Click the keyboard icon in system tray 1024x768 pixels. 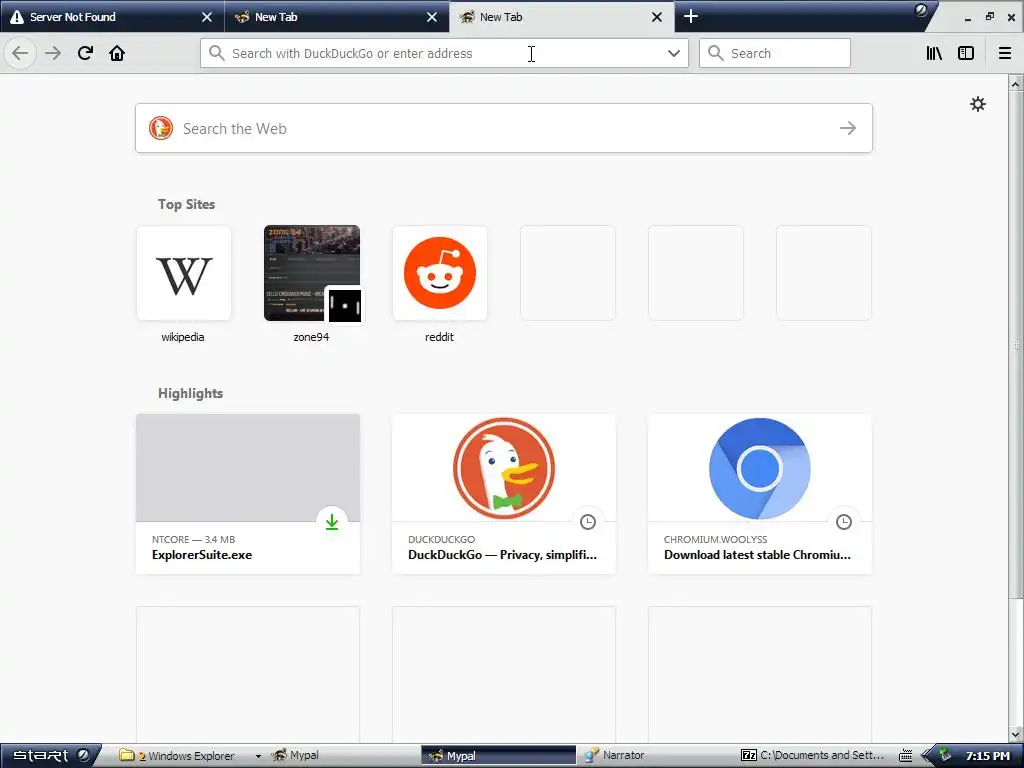pos(905,756)
